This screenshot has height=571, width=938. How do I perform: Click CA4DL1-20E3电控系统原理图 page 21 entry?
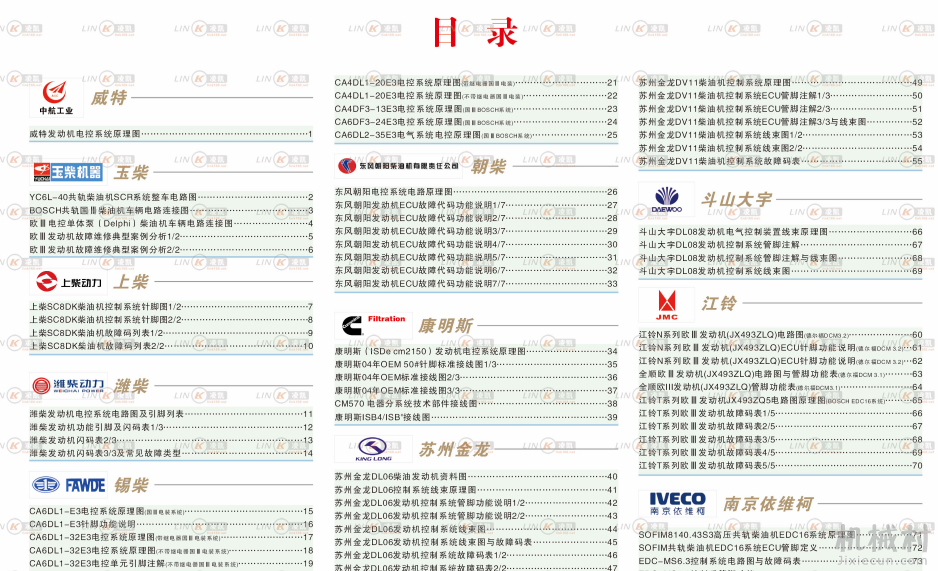(476, 83)
